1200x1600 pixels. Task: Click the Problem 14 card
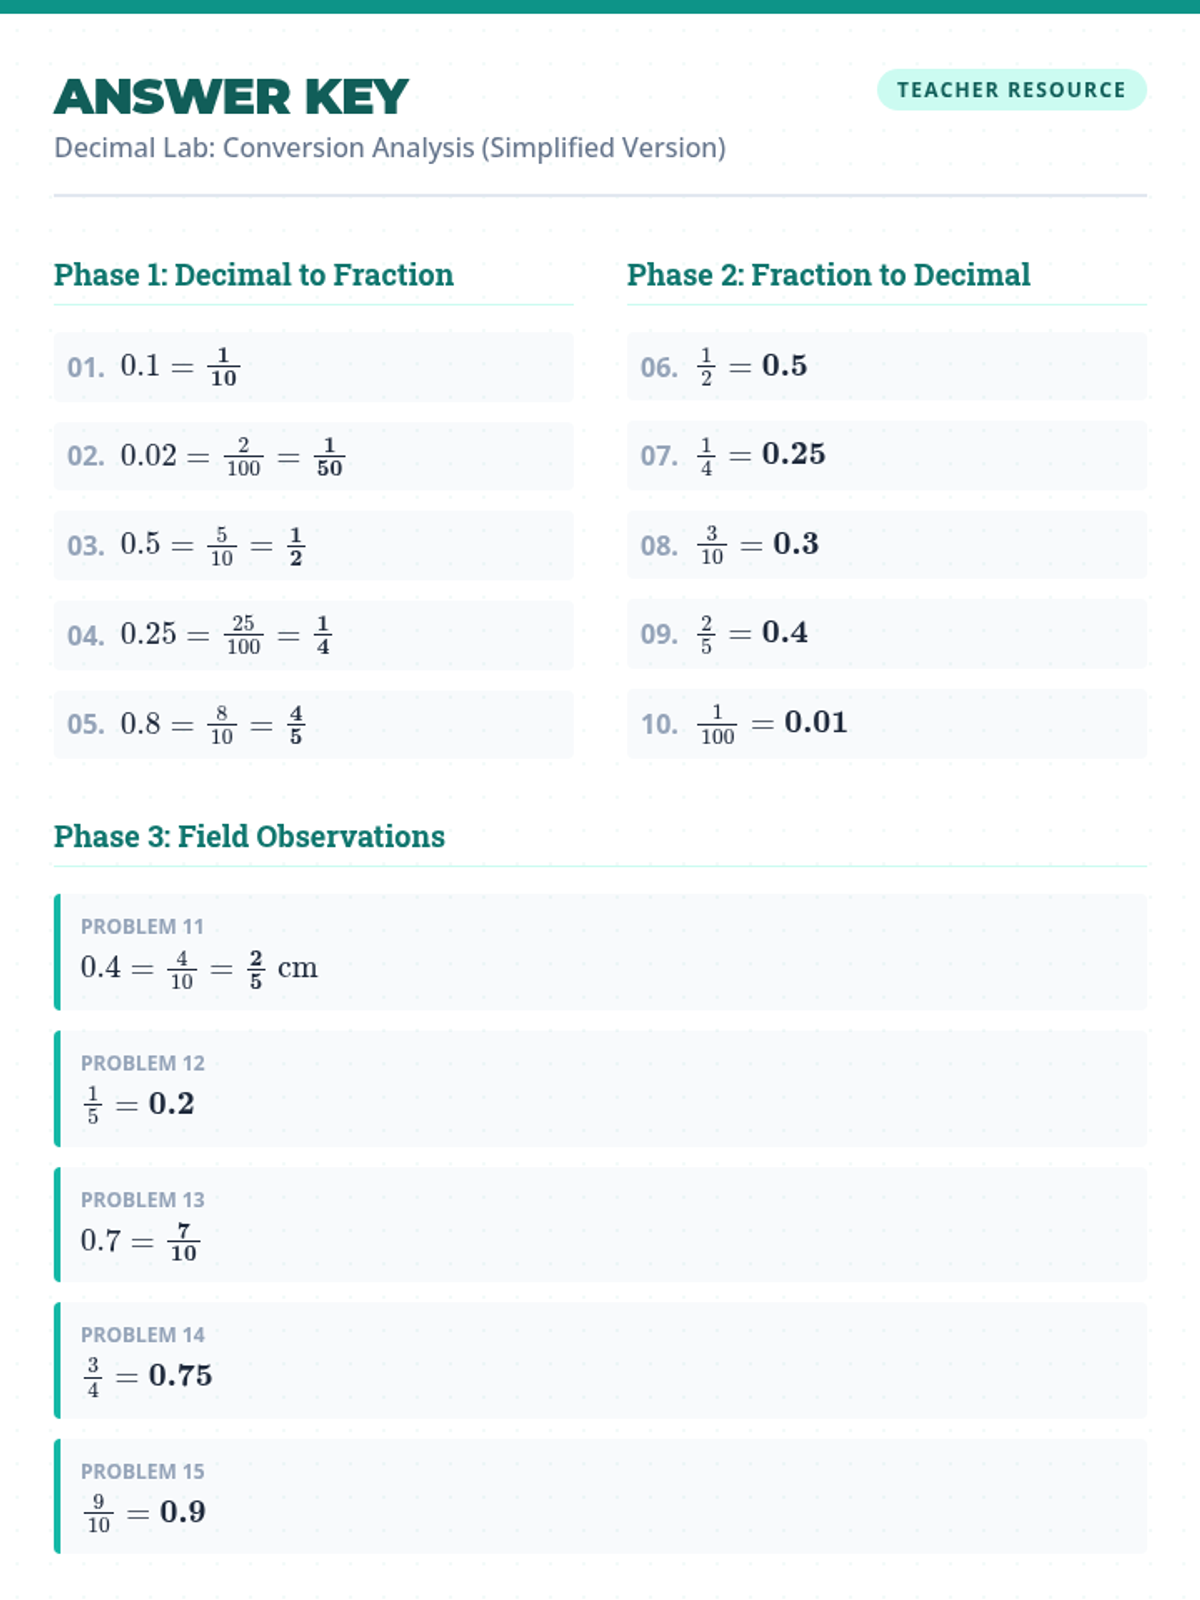[600, 1360]
